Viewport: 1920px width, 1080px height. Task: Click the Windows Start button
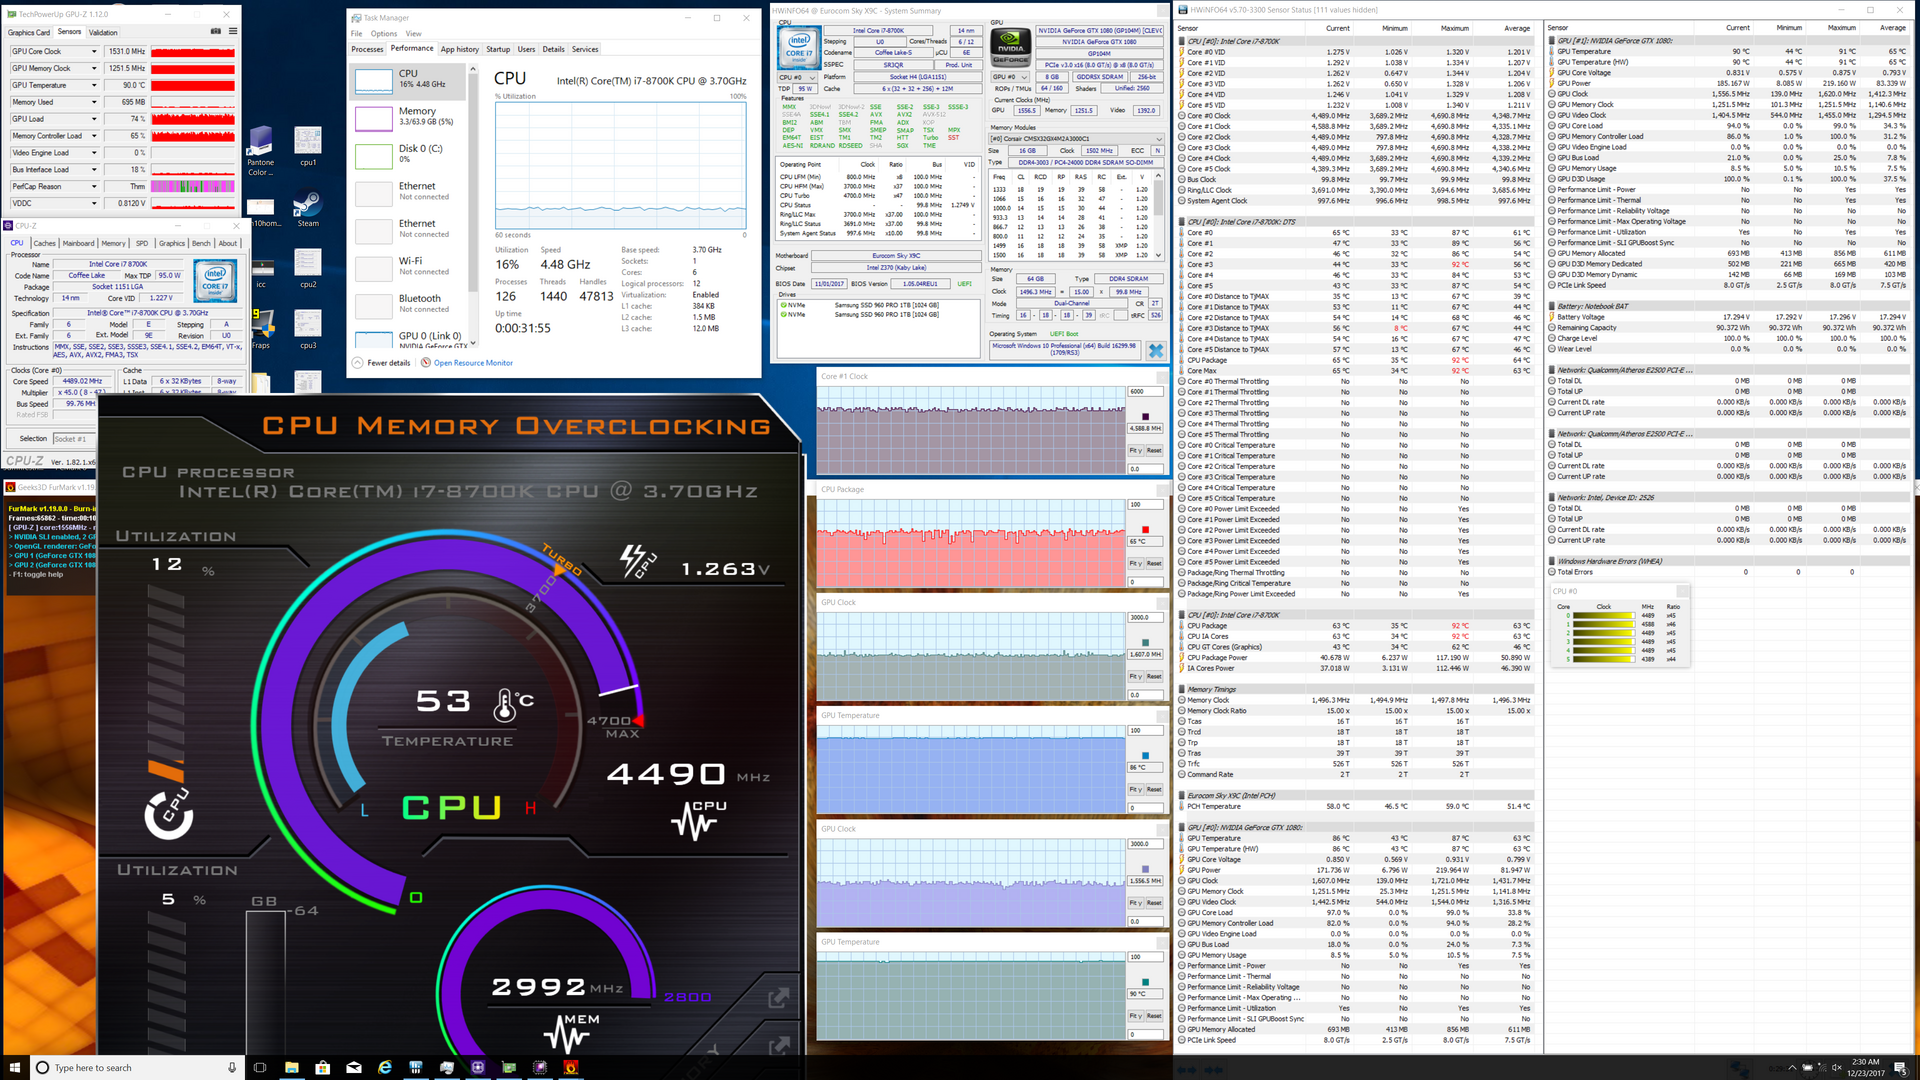coord(14,1068)
